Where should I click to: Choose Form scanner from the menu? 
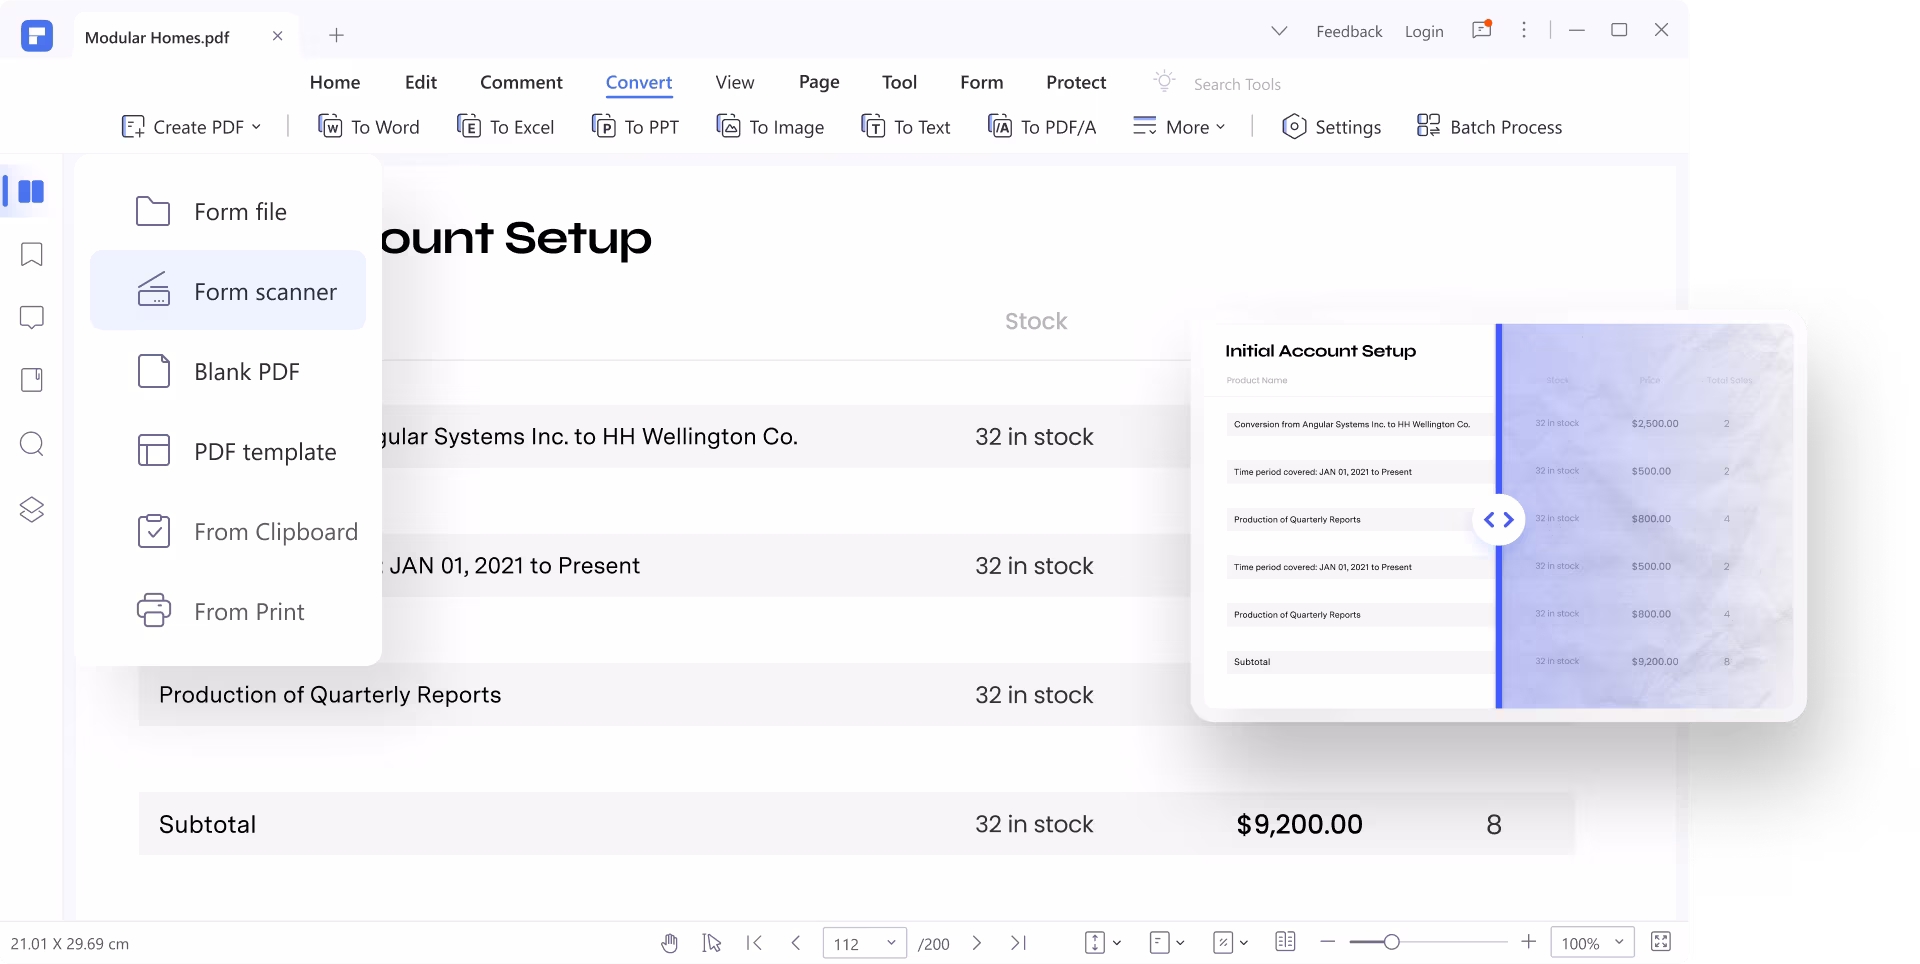[x=228, y=291]
